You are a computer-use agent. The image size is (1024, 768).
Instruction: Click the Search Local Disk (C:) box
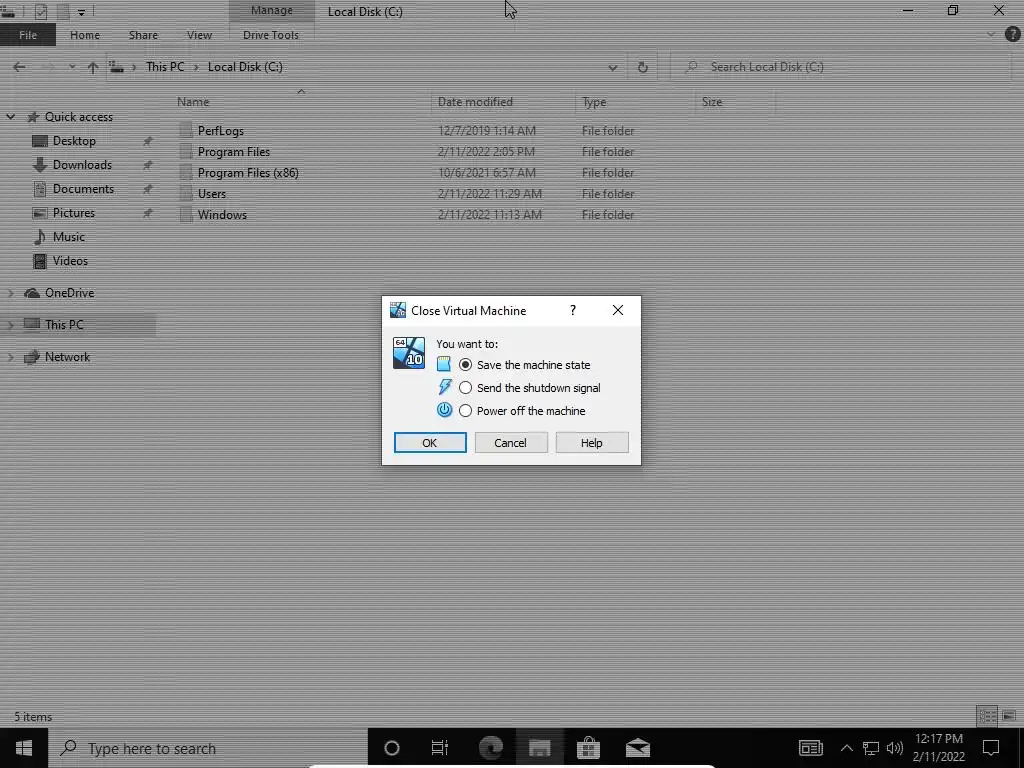click(x=839, y=67)
